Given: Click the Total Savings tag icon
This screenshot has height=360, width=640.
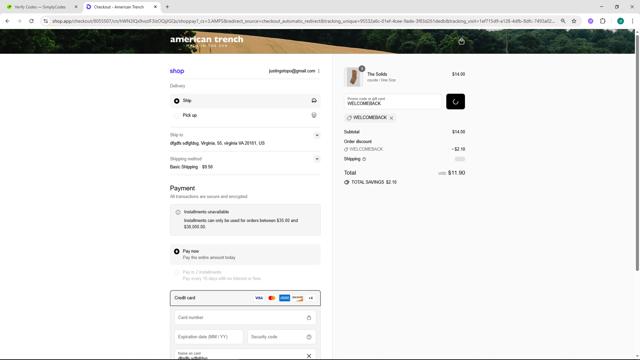Looking at the screenshot, I should pos(347,182).
